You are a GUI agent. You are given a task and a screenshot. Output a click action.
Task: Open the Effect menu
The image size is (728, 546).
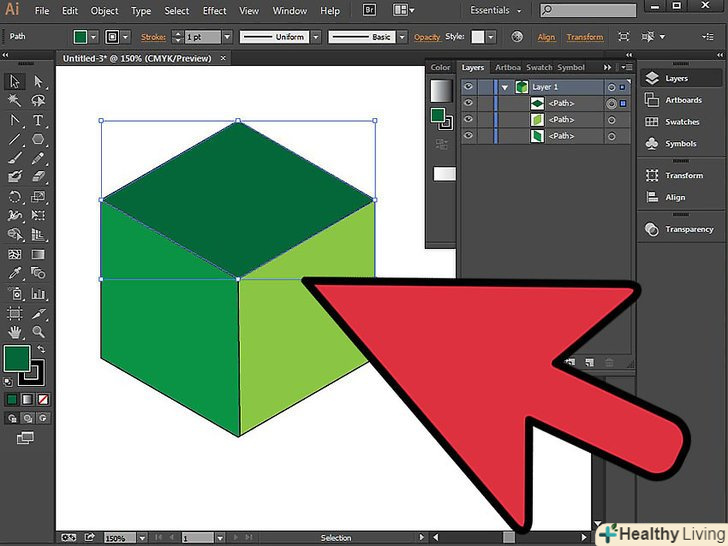tap(214, 10)
